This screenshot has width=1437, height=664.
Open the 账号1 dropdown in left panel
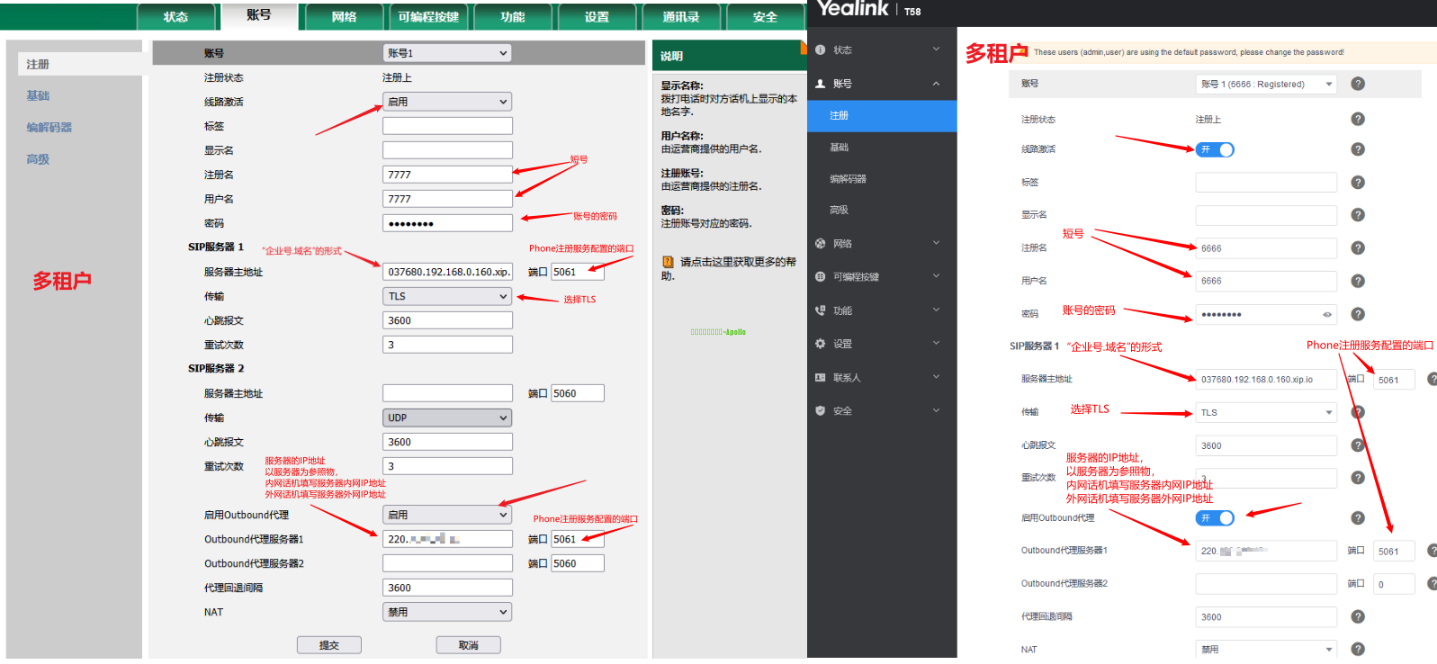coord(446,53)
